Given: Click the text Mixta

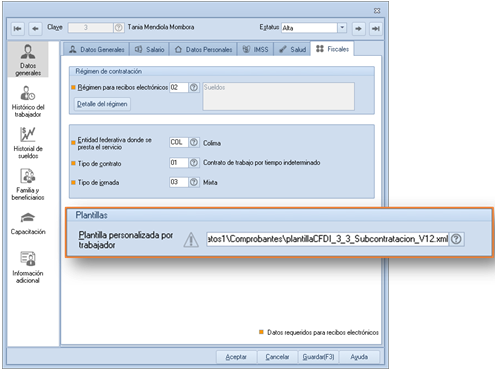Looking at the screenshot, I should [x=210, y=183].
